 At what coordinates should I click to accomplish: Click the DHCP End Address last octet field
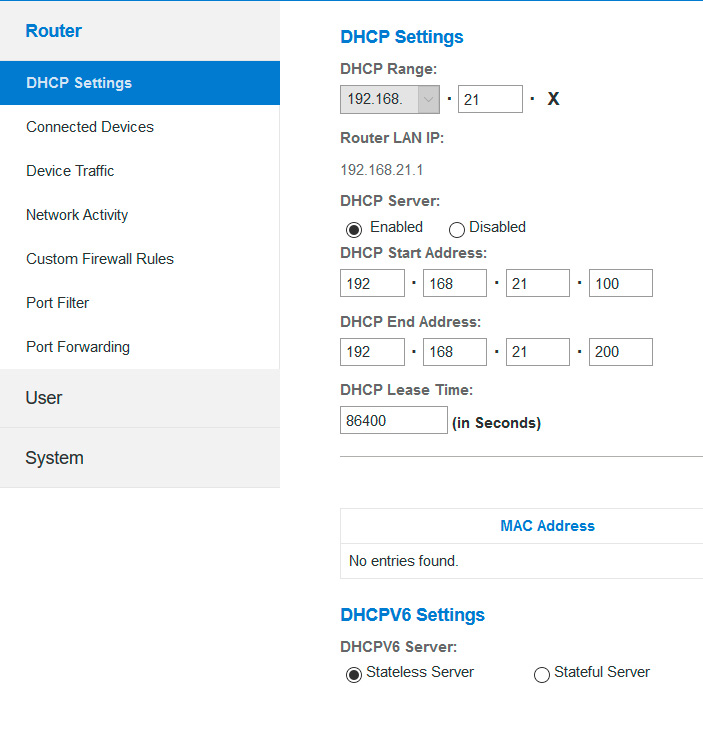point(620,352)
